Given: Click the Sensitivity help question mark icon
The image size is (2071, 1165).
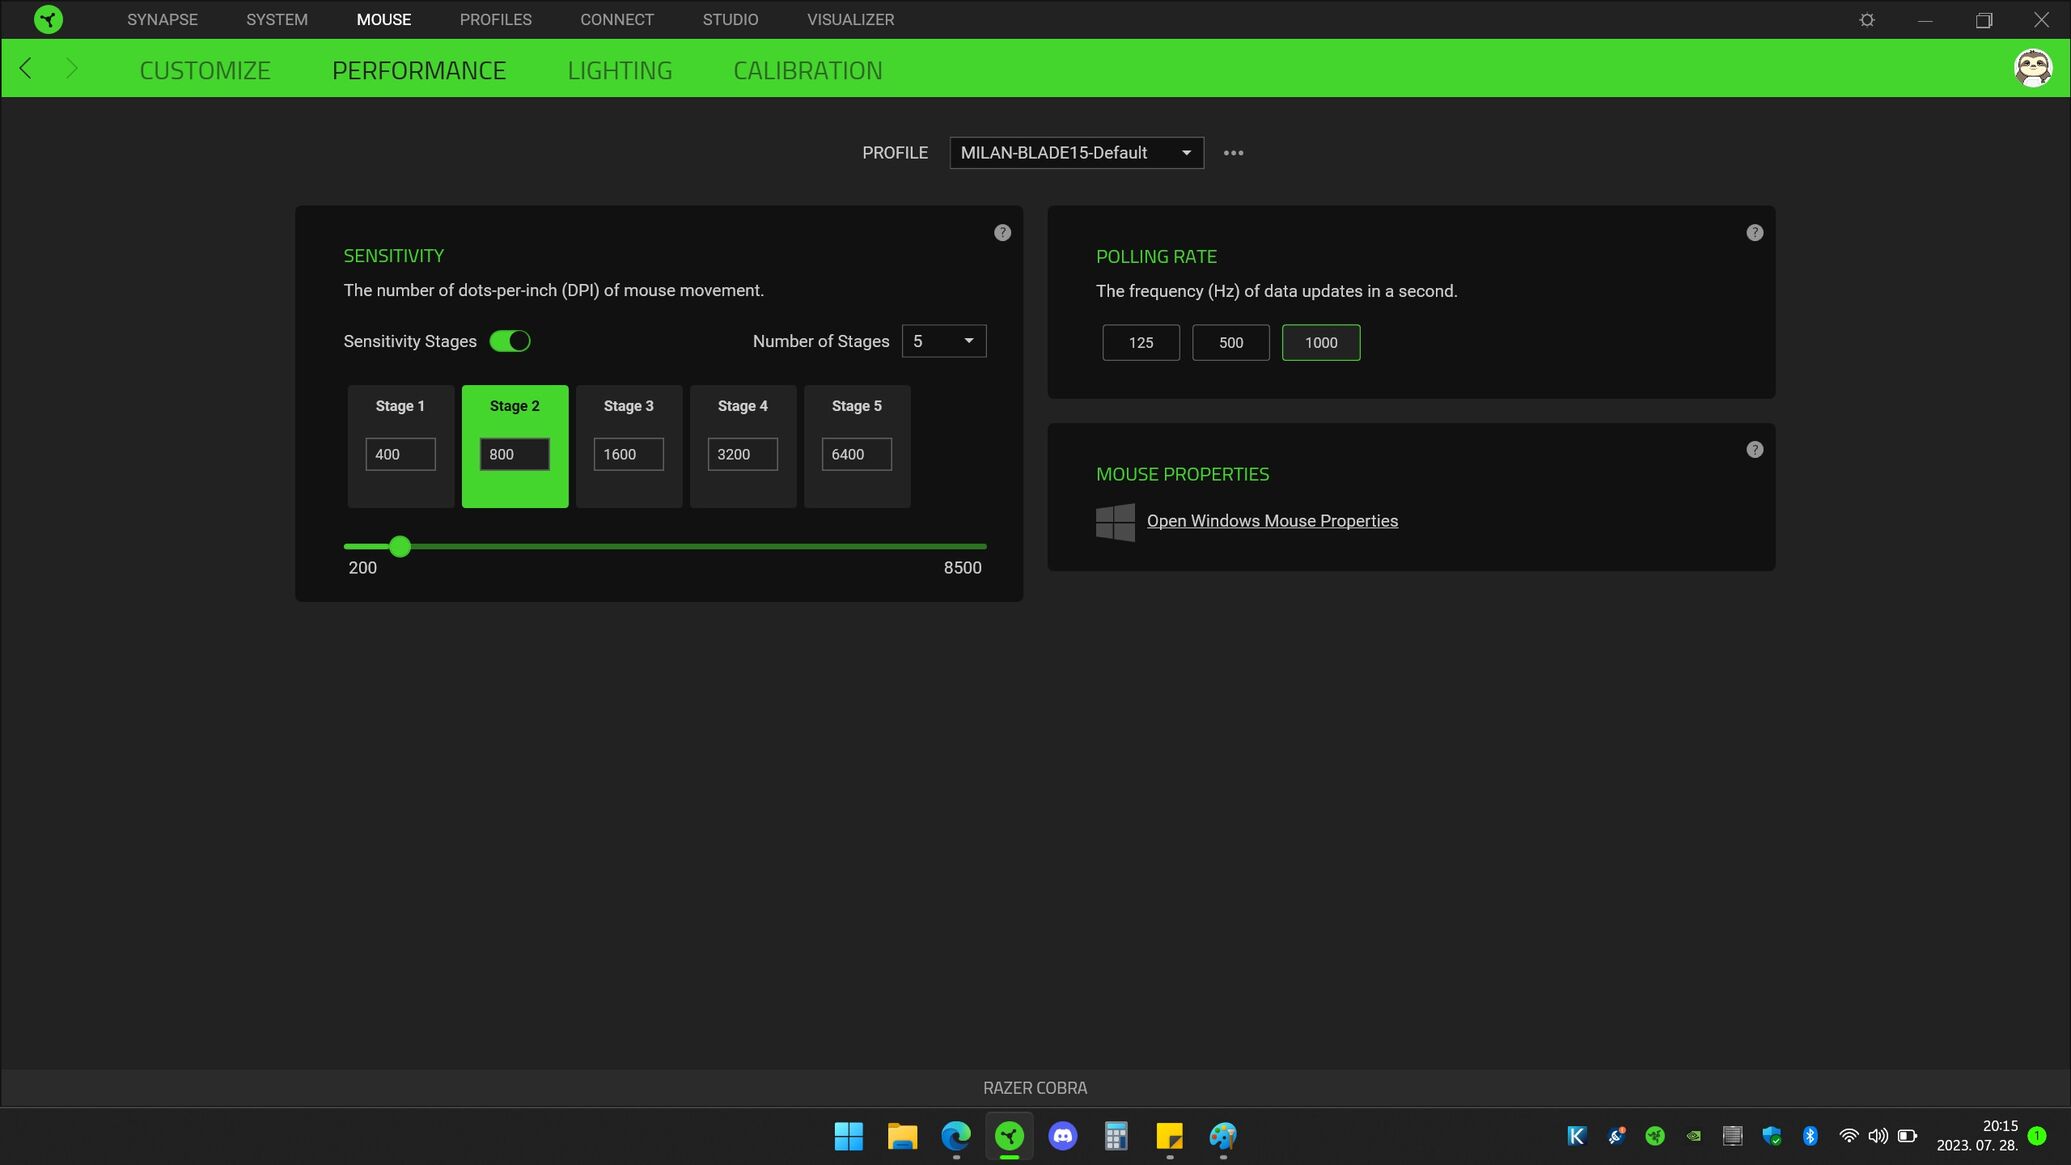Looking at the screenshot, I should tap(1002, 233).
